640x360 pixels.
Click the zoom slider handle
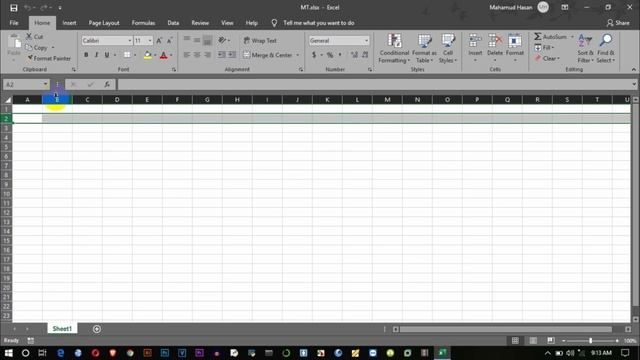coord(590,340)
